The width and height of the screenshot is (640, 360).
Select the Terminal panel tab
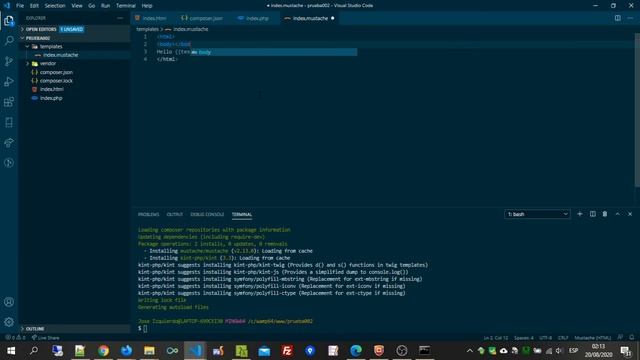[242, 214]
